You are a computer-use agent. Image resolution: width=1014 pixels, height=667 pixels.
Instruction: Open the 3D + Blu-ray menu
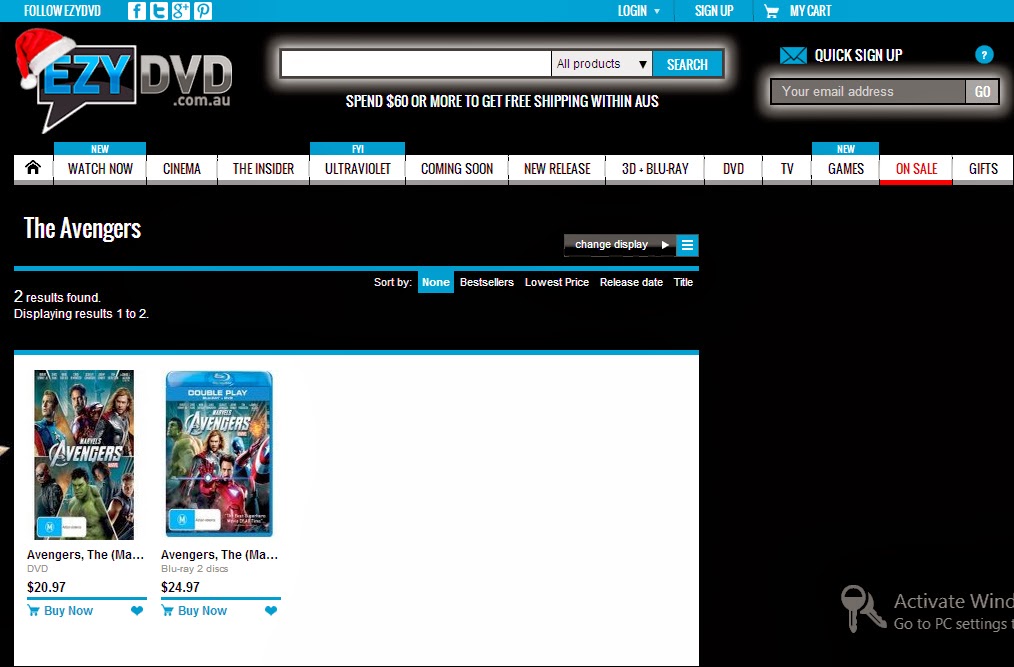(655, 169)
